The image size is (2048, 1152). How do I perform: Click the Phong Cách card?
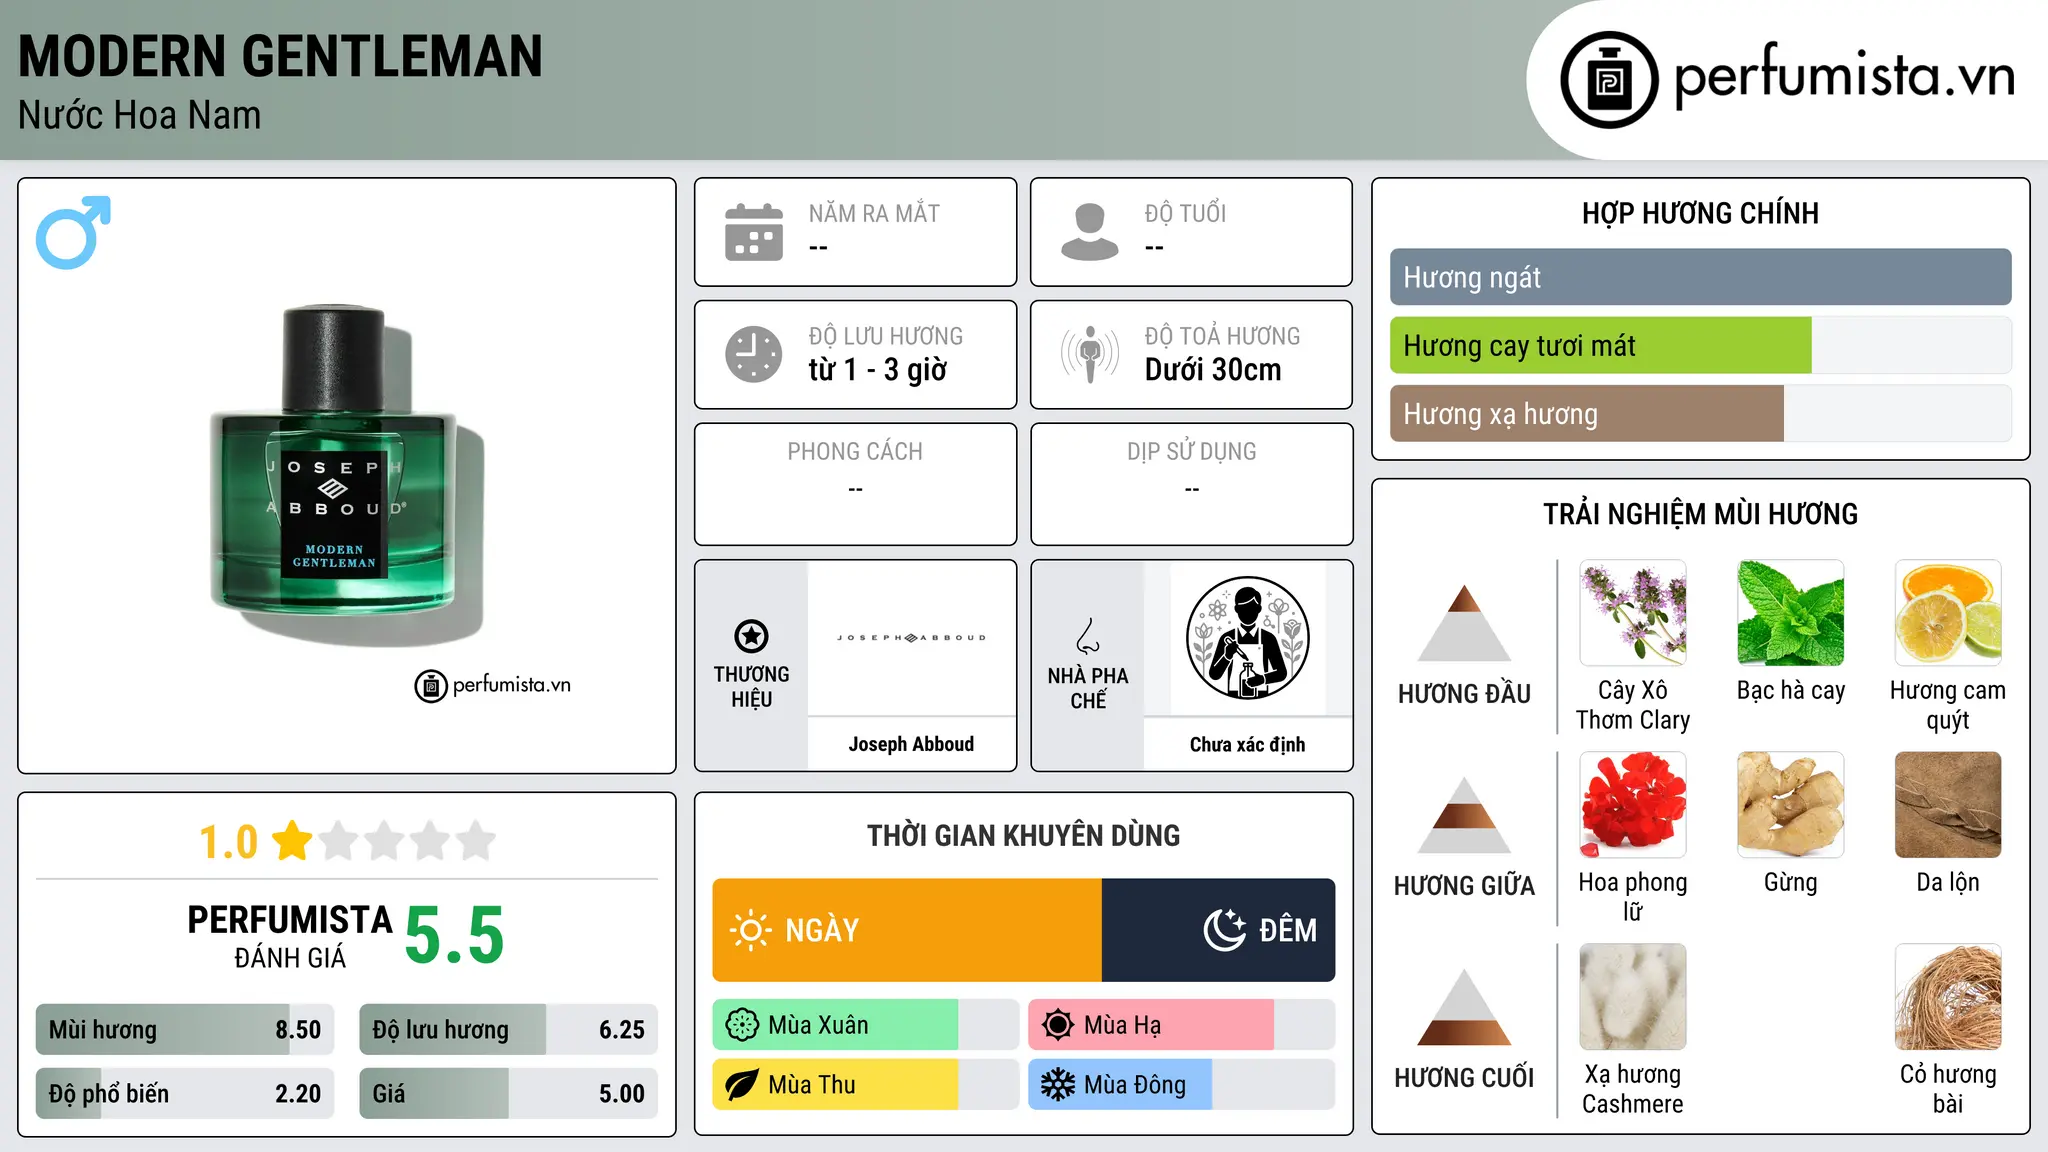[855, 484]
